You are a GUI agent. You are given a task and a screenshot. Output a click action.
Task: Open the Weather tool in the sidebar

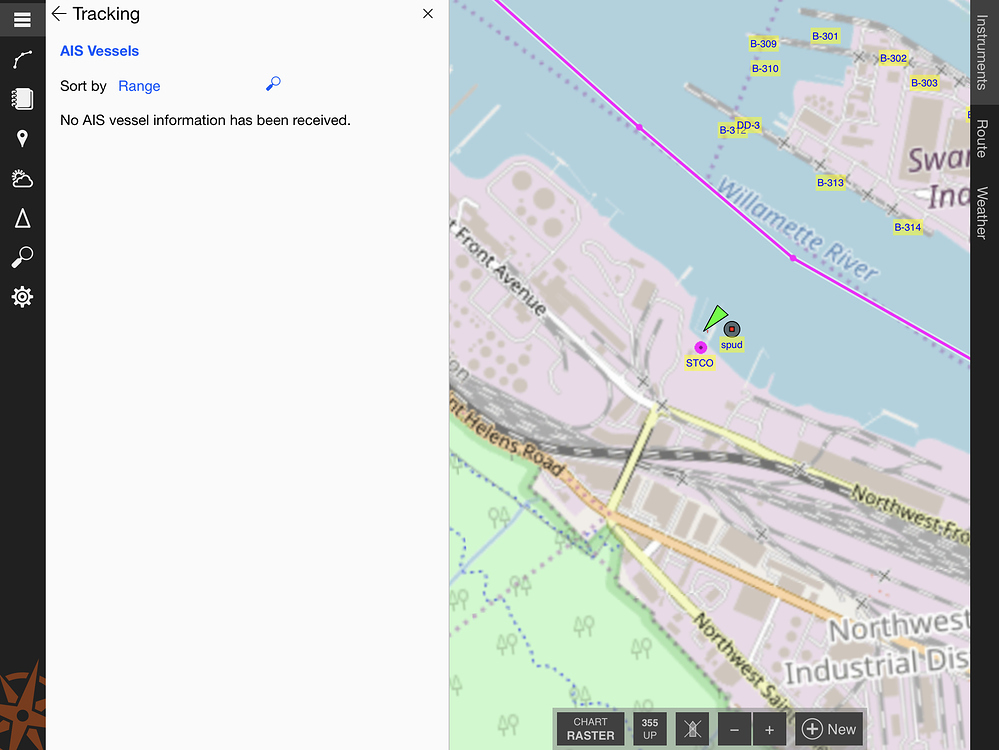[x=22, y=178]
